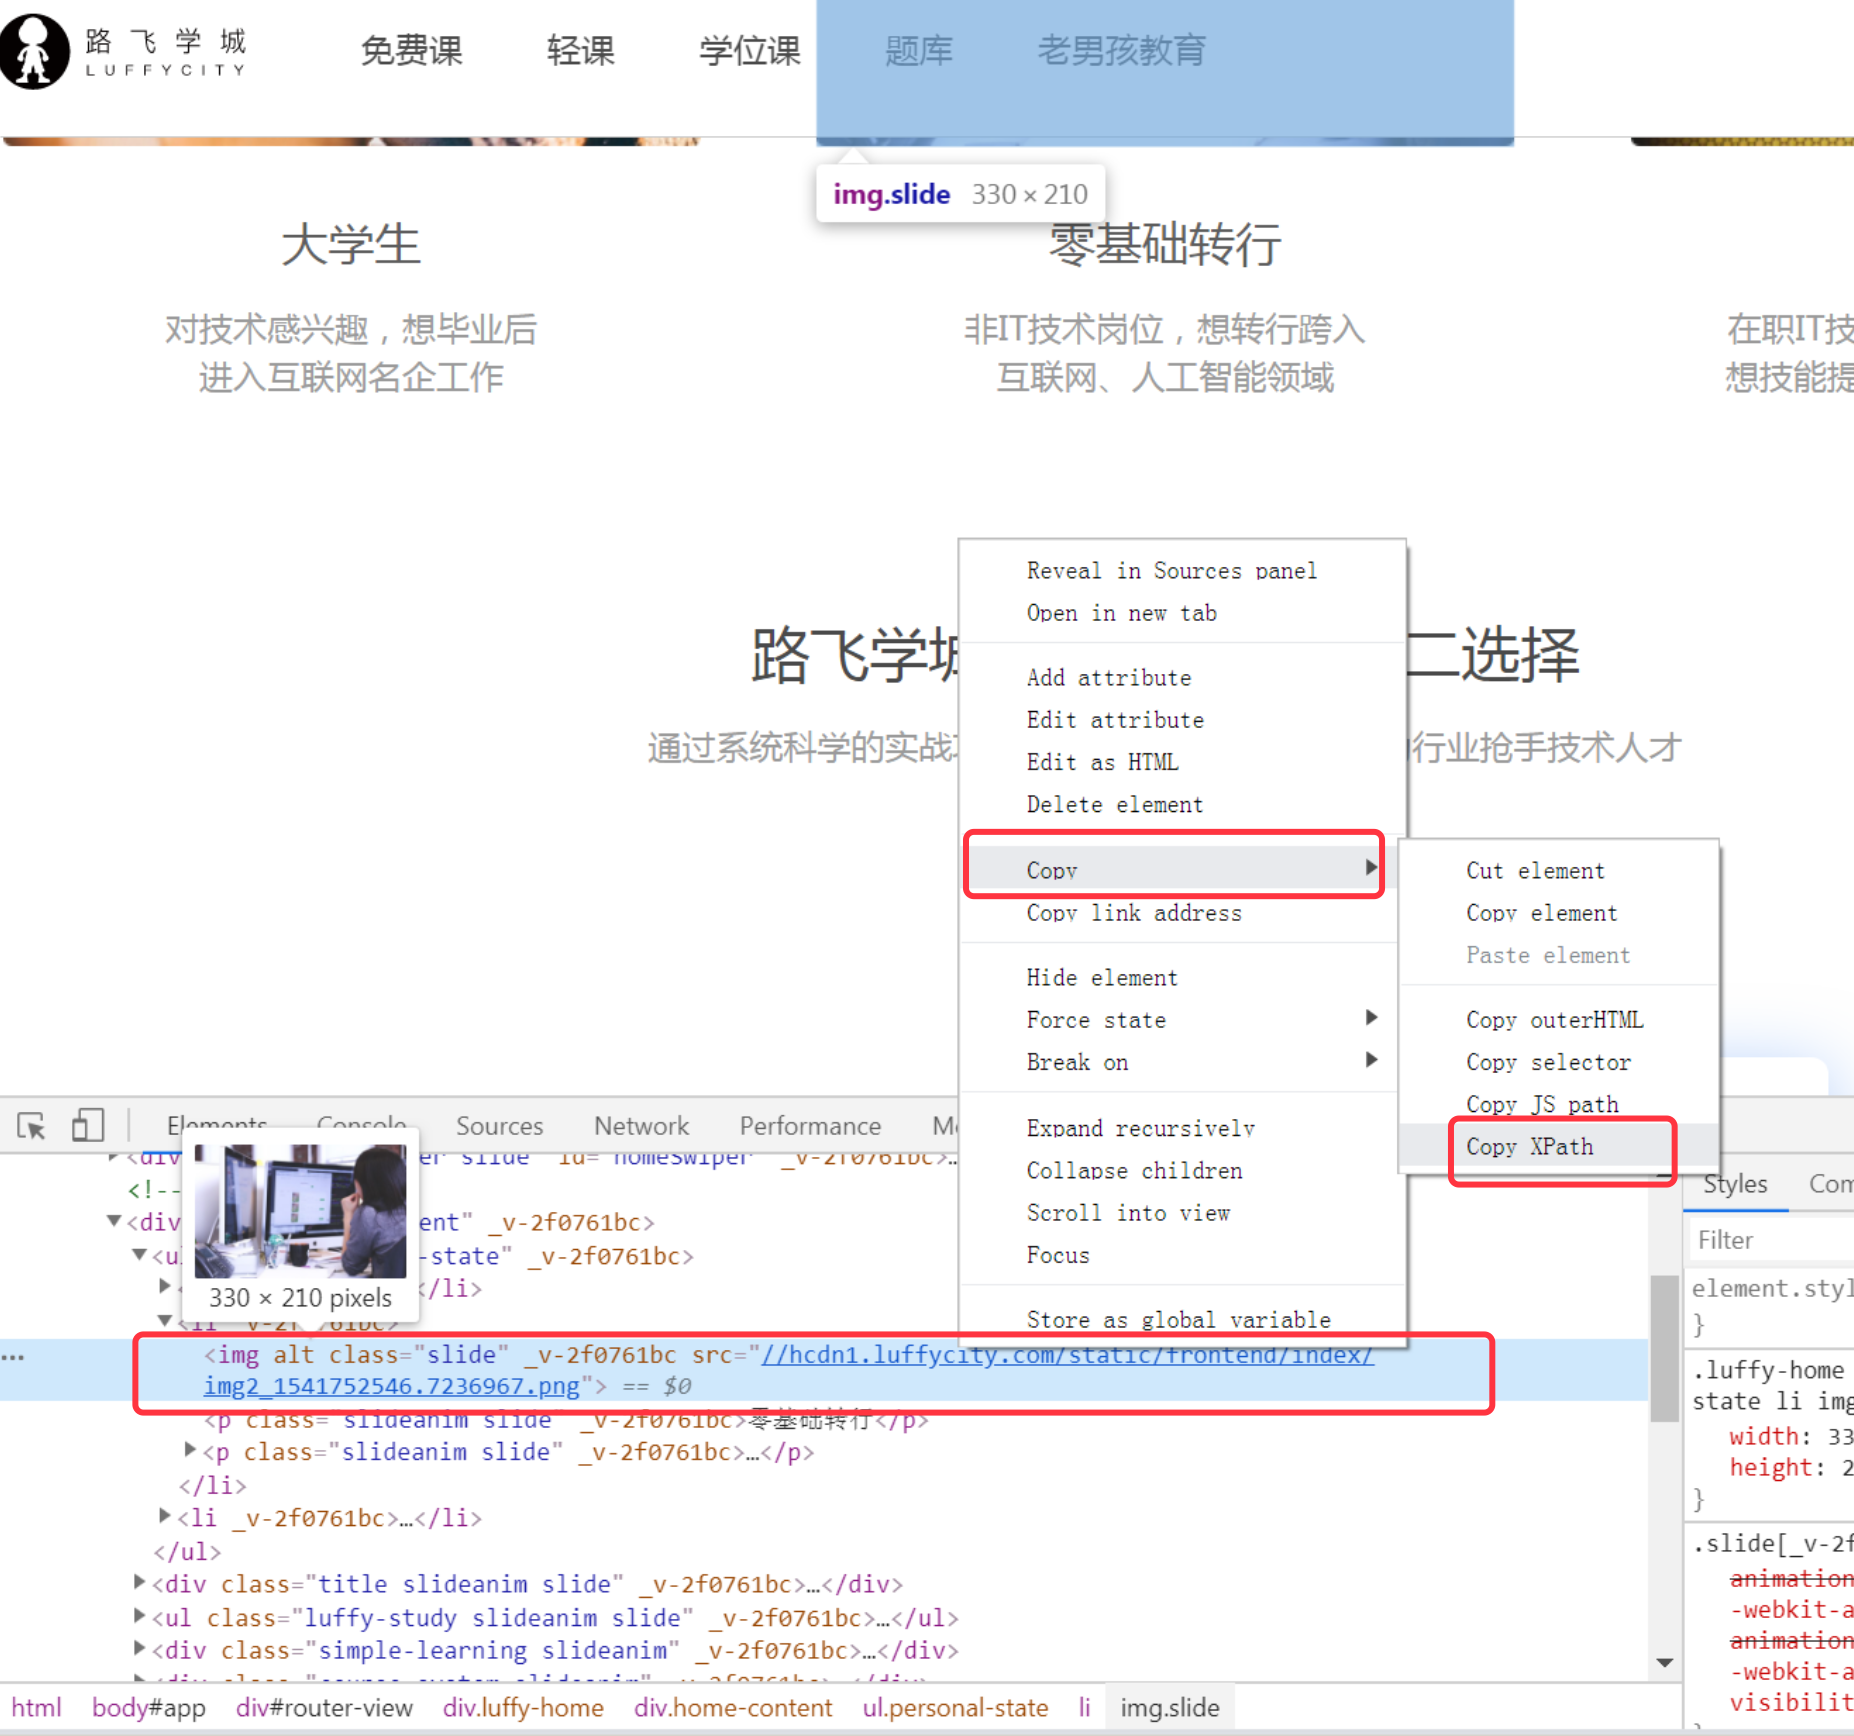
Task: Expand the Break on submenu arrow
Action: 1371,1060
